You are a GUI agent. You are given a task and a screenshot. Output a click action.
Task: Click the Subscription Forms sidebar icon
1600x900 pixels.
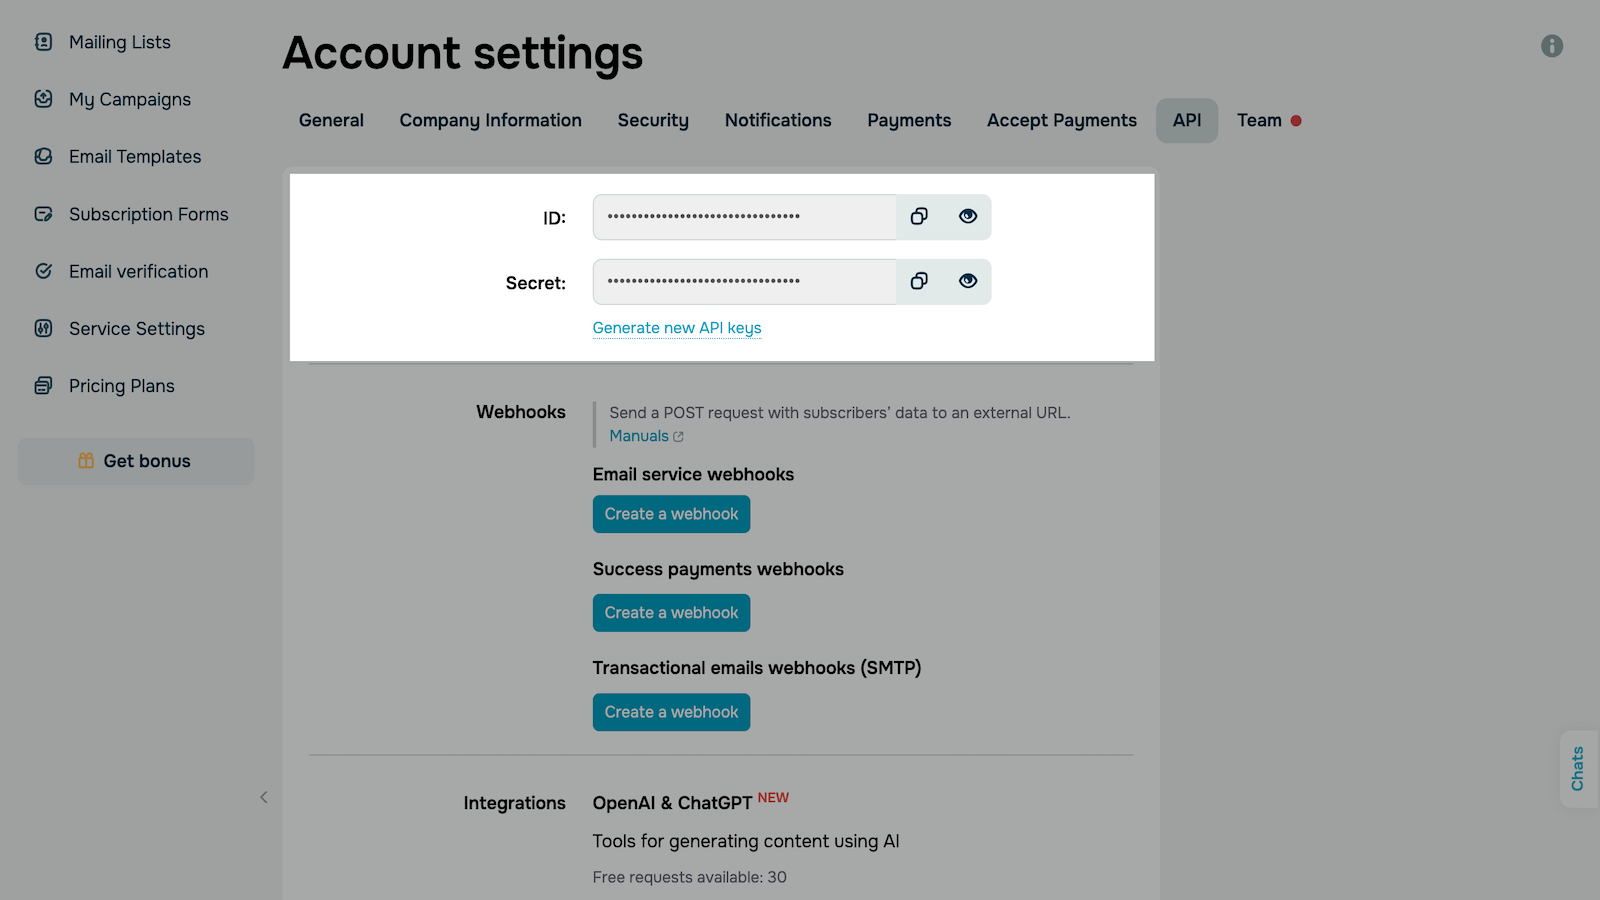click(43, 214)
